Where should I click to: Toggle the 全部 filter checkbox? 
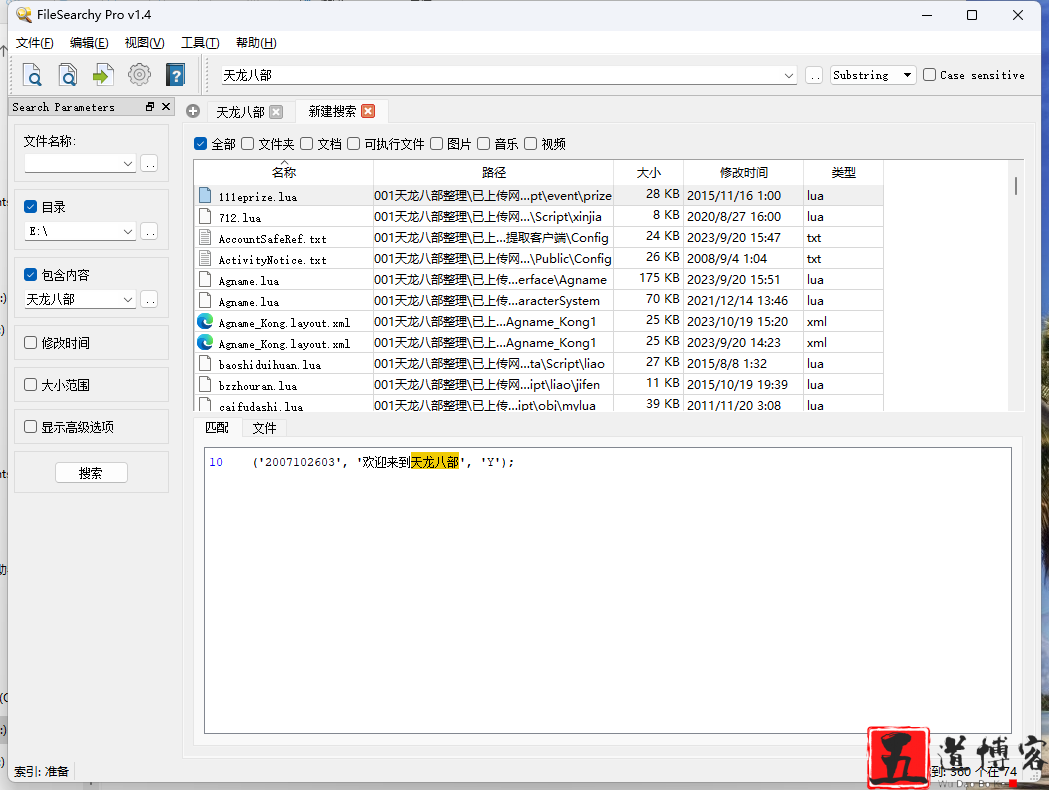(200, 143)
